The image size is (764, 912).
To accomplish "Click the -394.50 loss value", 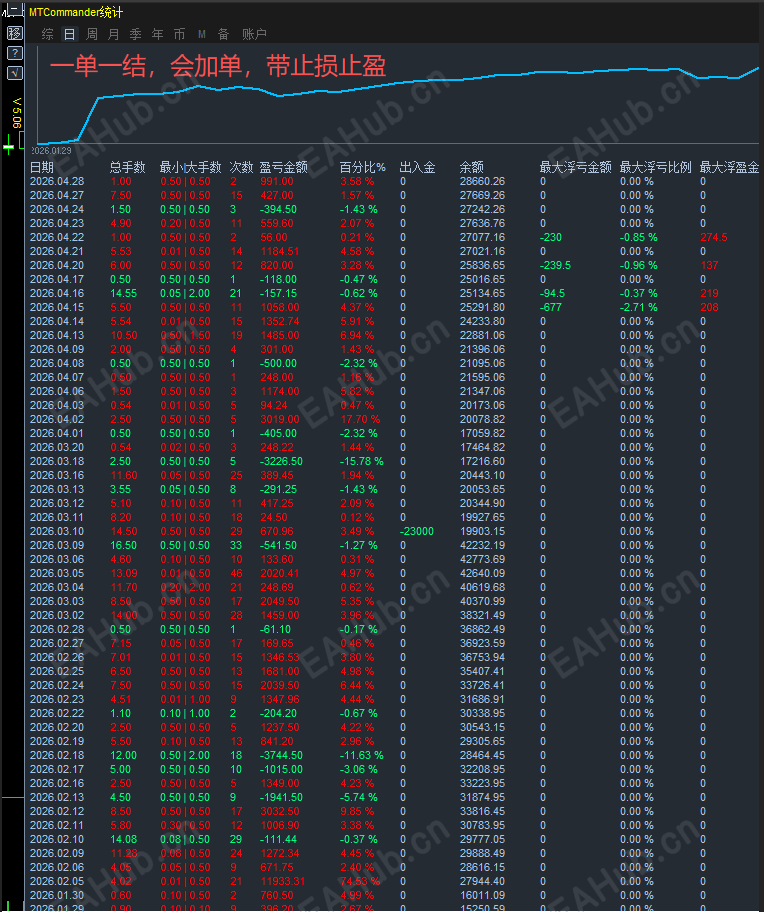I will coord(279,209).
